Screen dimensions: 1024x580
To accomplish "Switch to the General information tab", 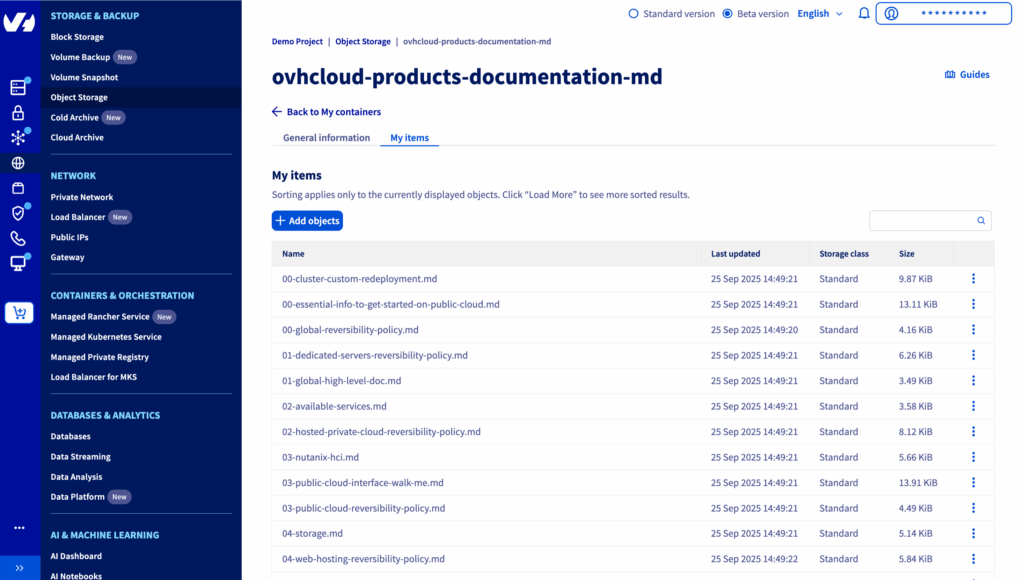I will (x=326, y=138).
